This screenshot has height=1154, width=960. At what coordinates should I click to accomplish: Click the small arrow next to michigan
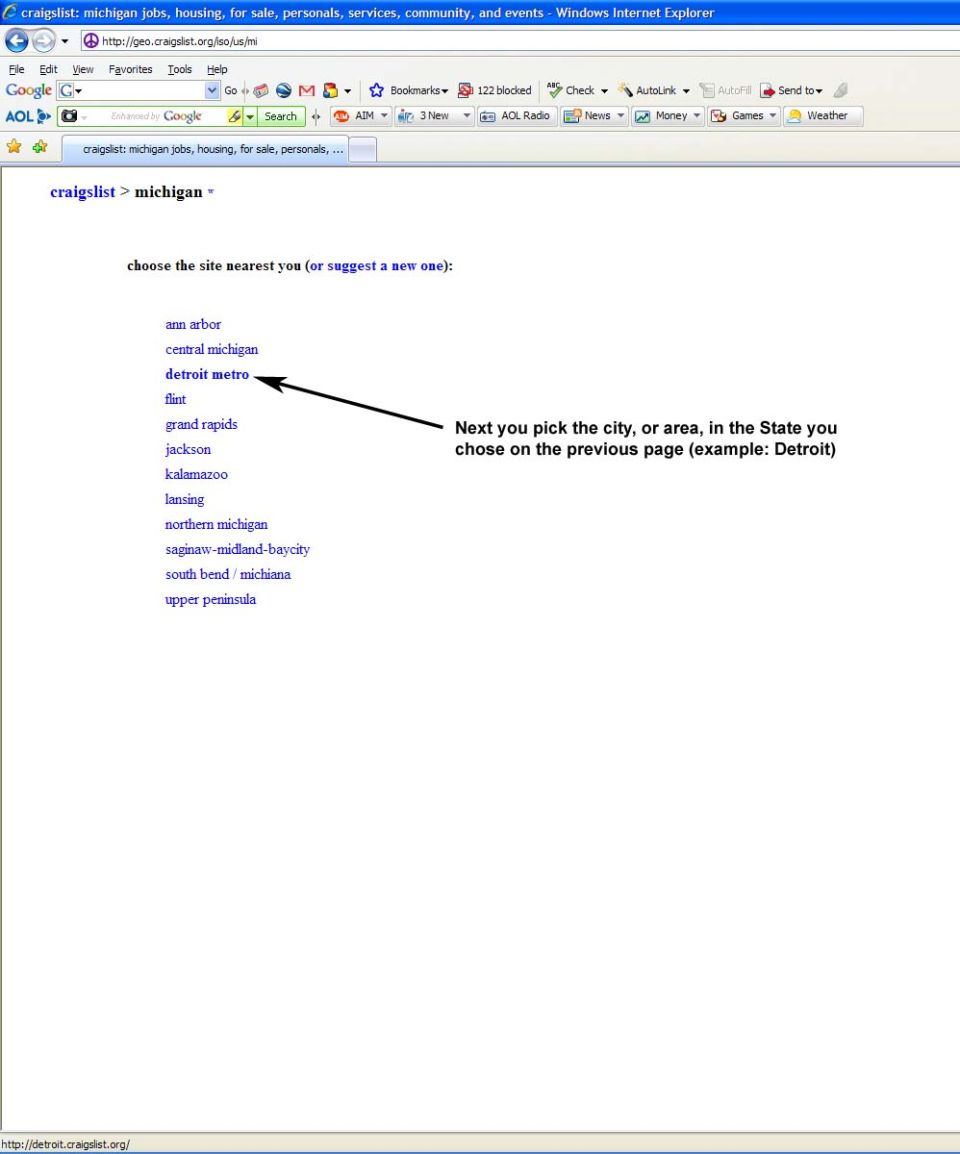click(211, 192)
